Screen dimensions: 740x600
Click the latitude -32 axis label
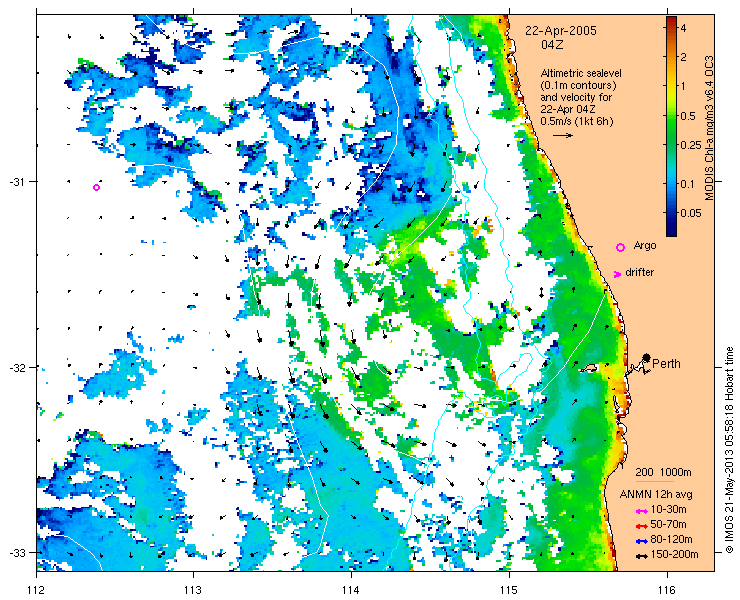[17, 367]
